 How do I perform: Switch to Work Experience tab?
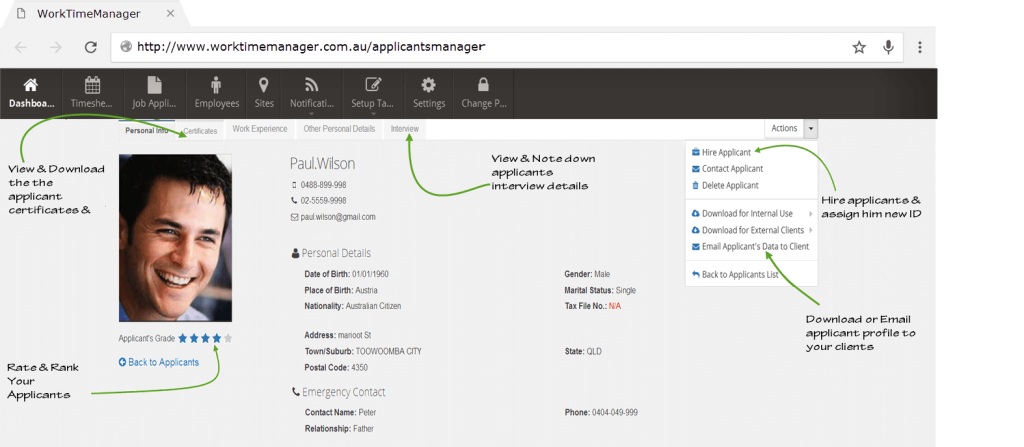point(260,129)
